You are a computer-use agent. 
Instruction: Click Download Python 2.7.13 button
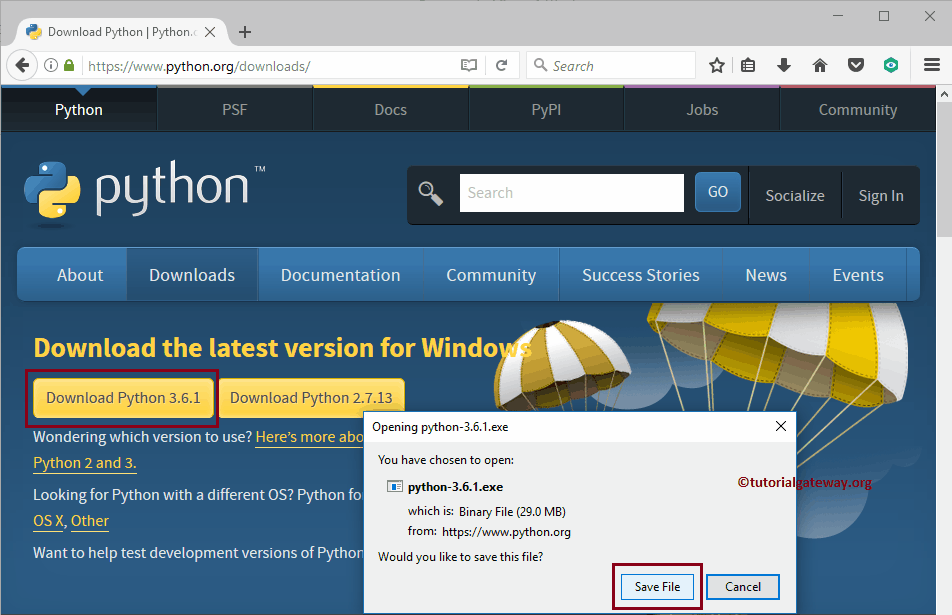pyautogui.click(x=311, y=398)
